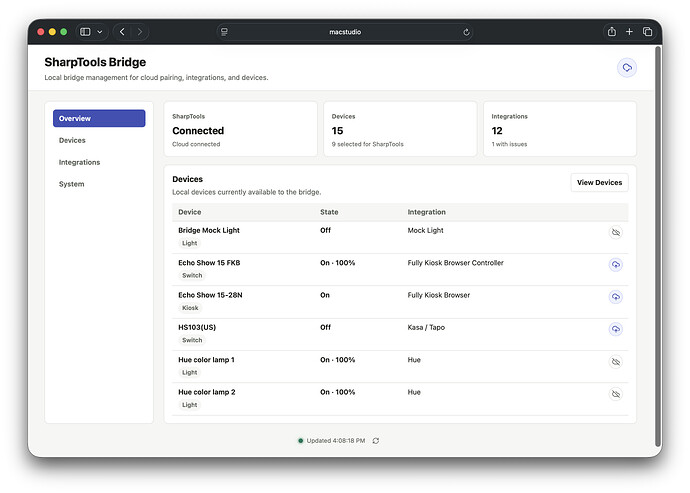Go forward in browser history

(x=140, y=32)
